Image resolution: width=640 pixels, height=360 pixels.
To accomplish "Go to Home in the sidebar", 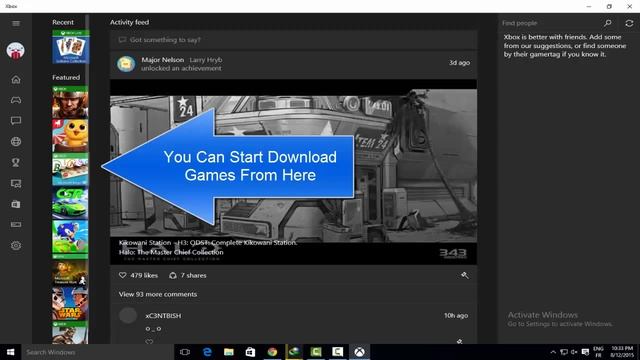I will click(x=16, y=80).
